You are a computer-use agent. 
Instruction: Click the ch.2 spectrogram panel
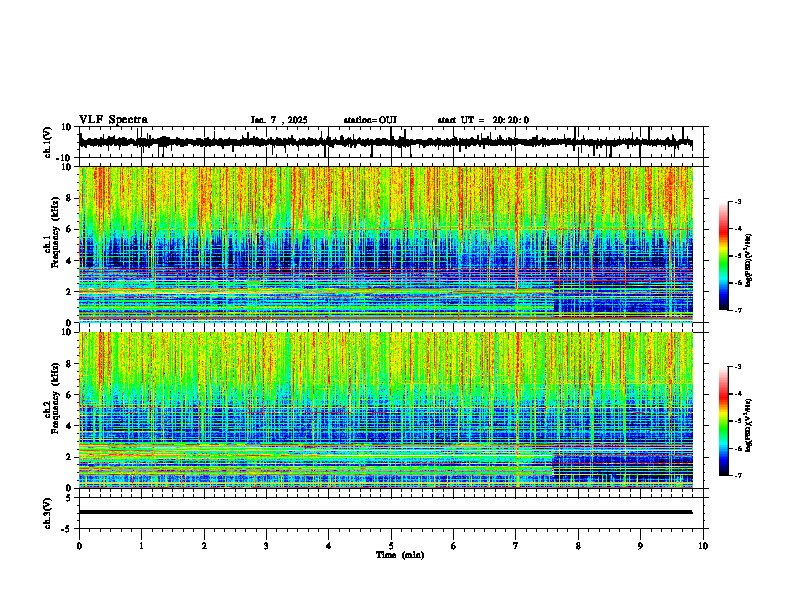(385, 410)
